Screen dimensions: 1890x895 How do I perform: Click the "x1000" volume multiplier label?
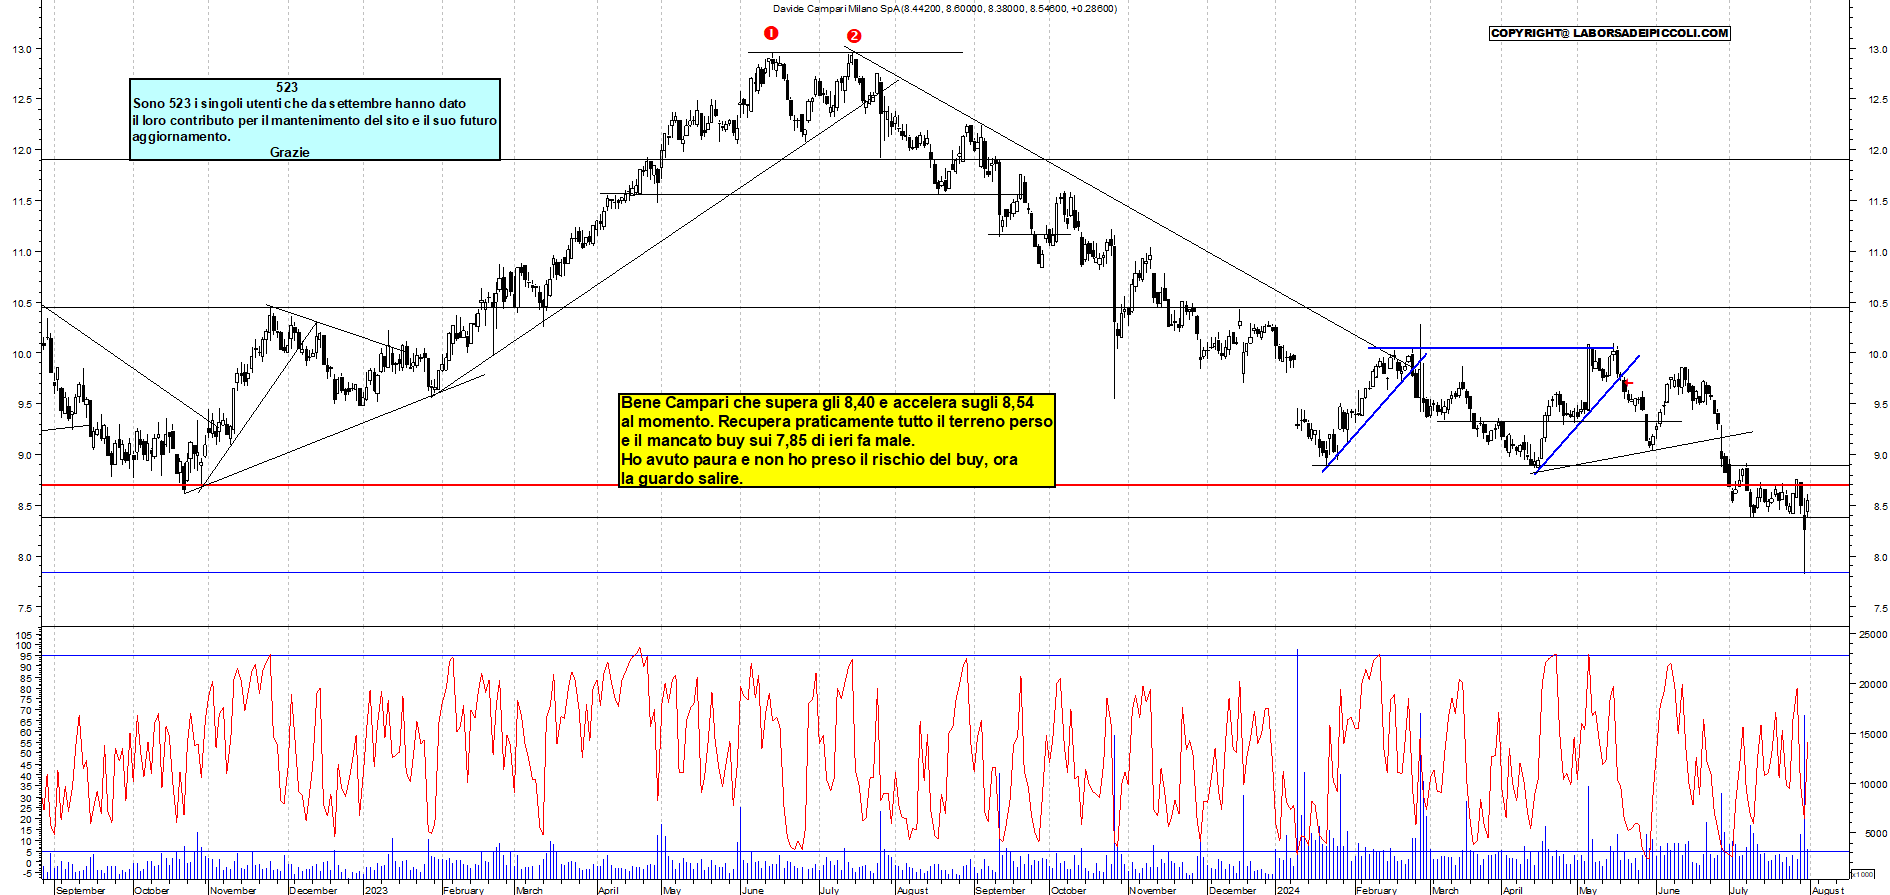click(1863, 874)
